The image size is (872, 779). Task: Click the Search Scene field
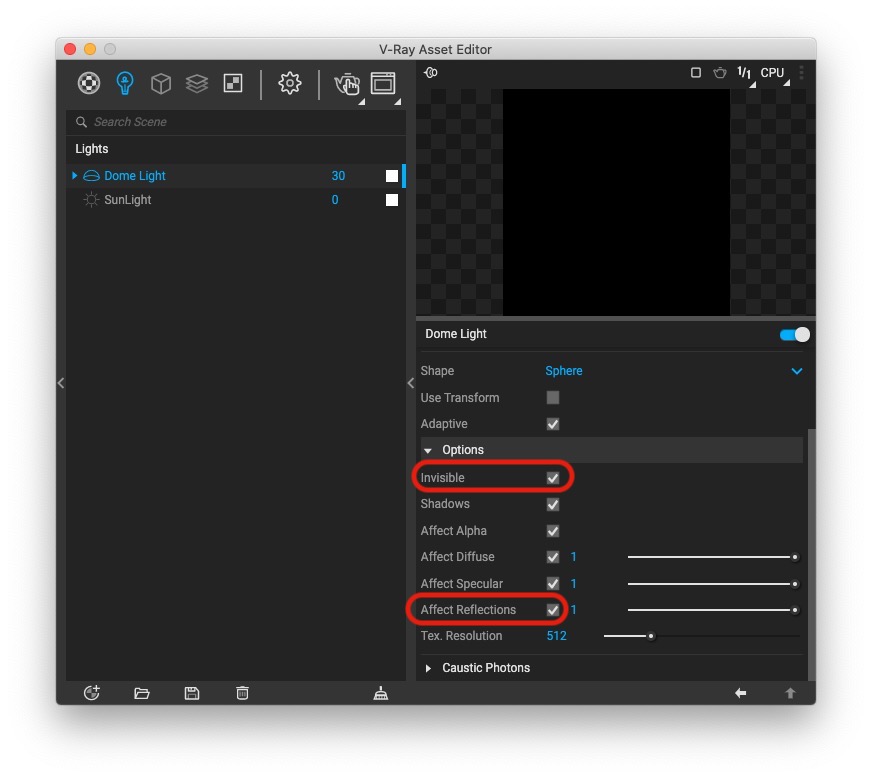(236, 122)
